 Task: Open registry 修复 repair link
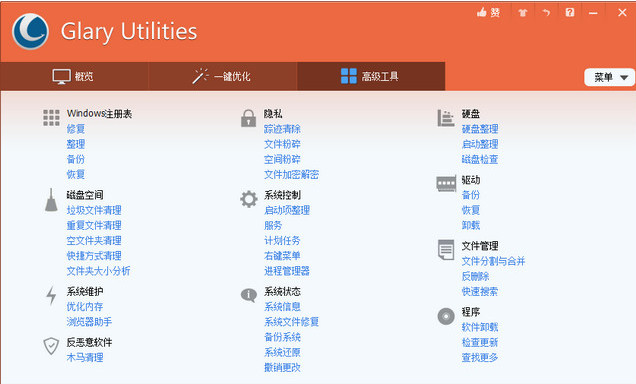point(76,129)
